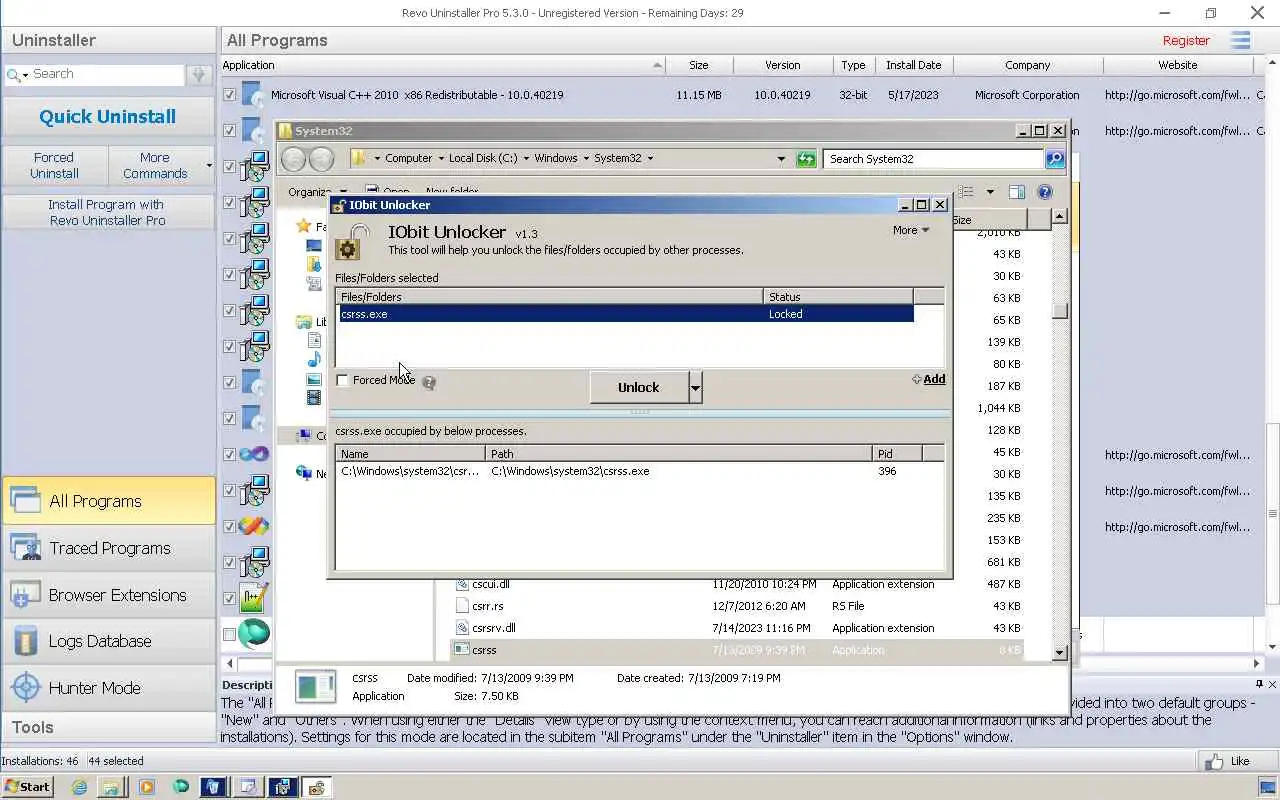1280x800 pixels.
Task: Click the cscui.dll file icon
Action: tap(462, 584)
